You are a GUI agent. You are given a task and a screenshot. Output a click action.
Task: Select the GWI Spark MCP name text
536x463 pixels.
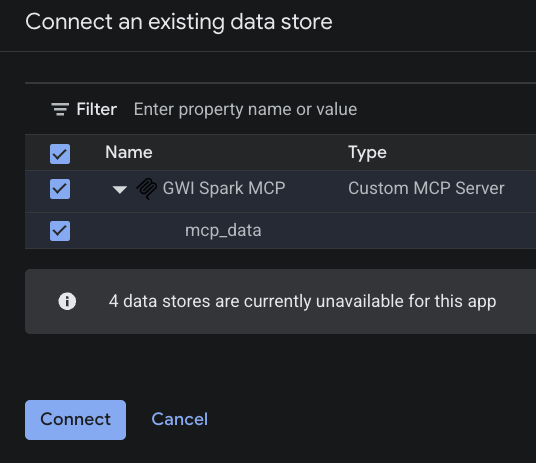tap(224, 188)
